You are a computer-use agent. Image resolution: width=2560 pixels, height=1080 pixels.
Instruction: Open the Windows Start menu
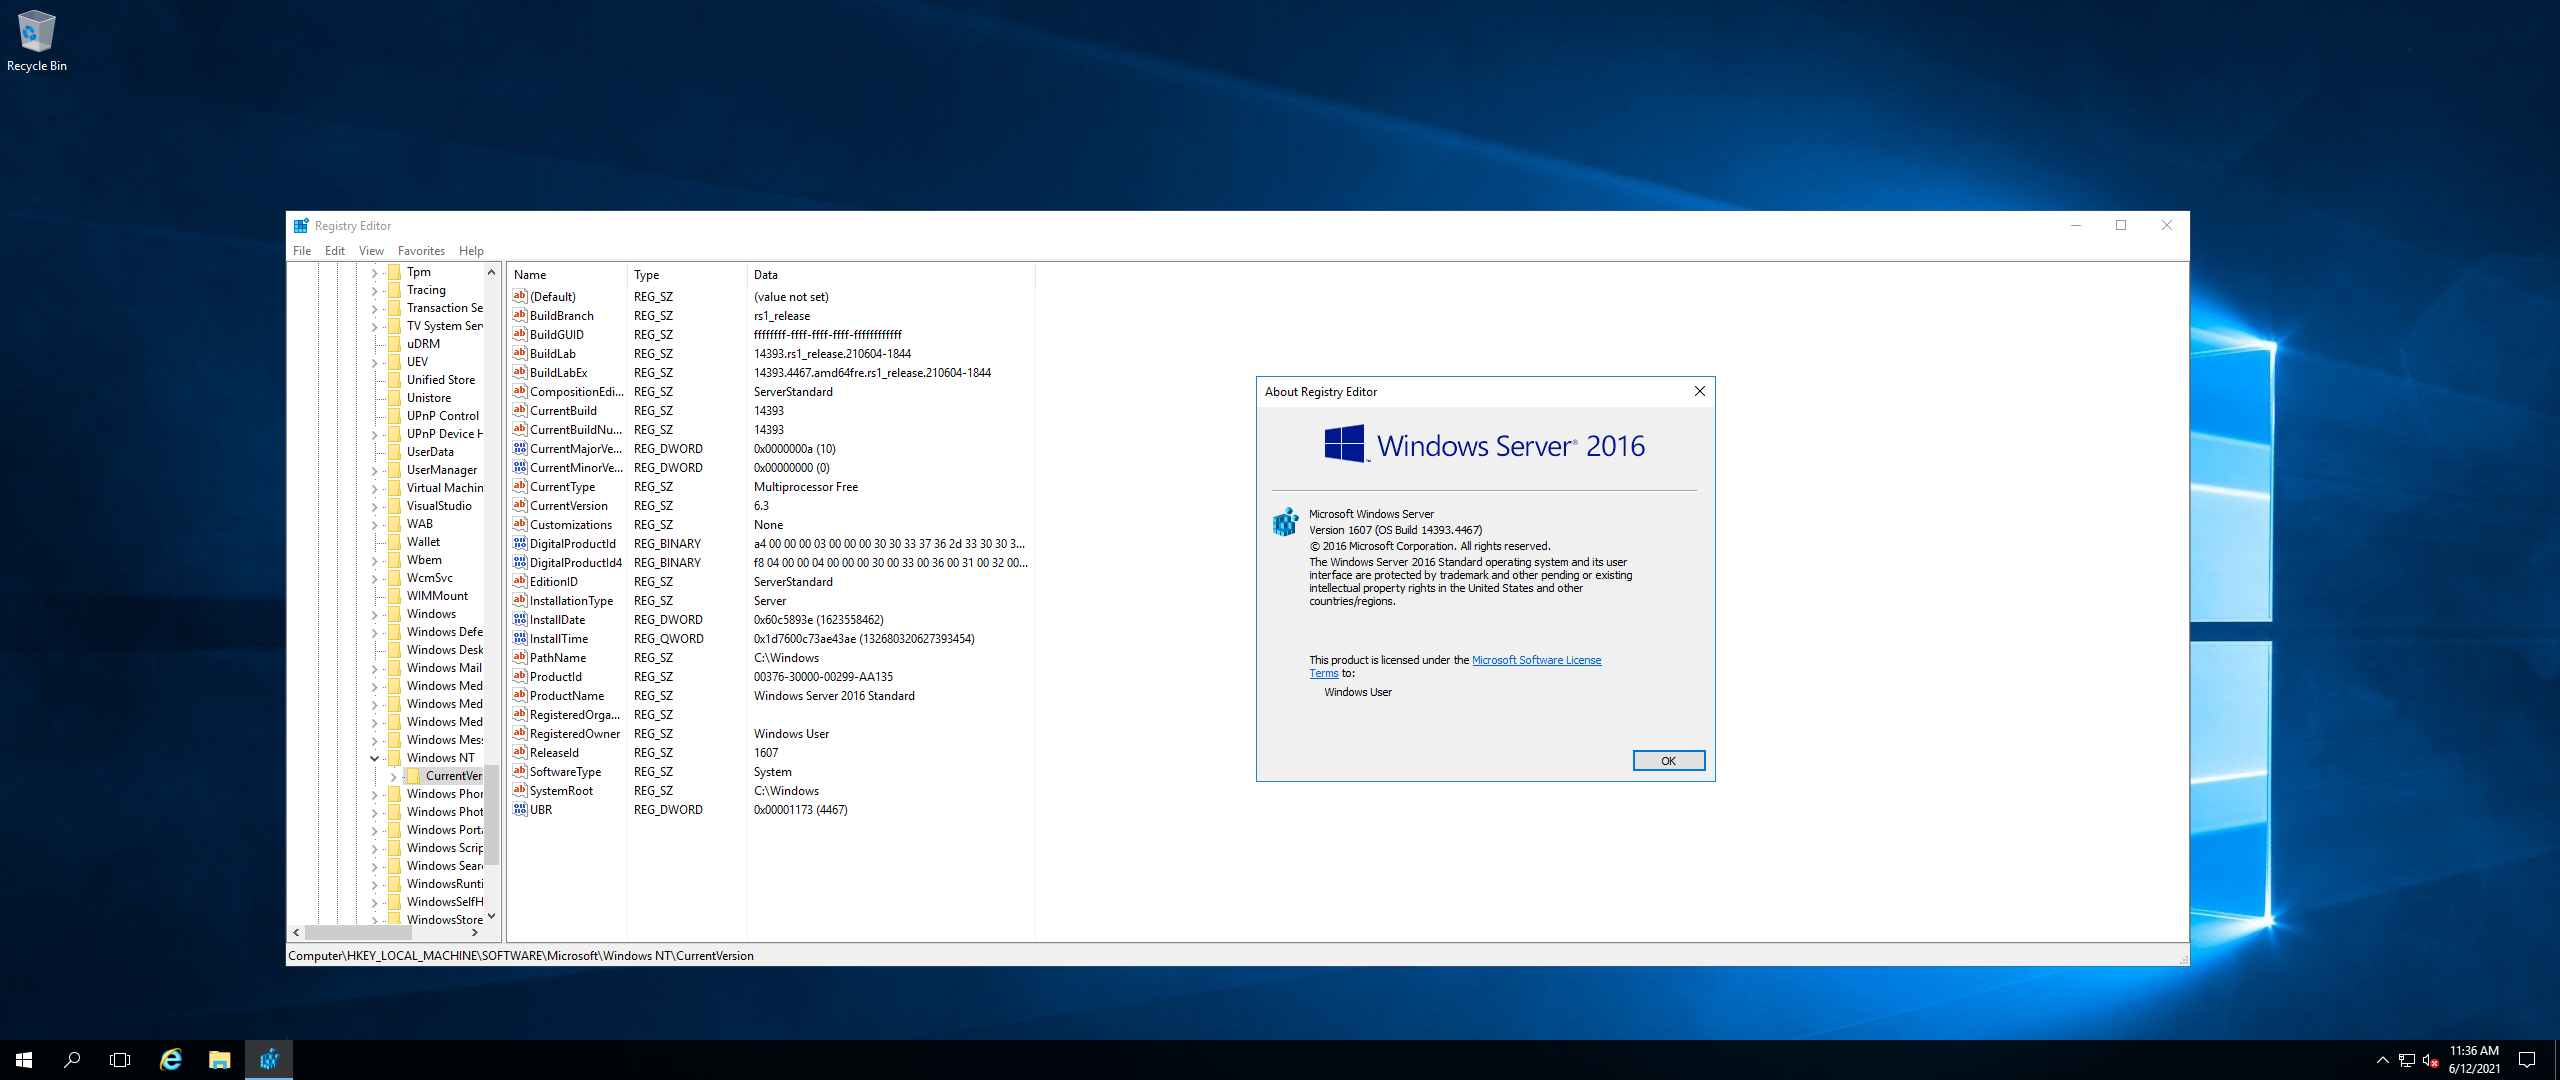pos(24,1060)
